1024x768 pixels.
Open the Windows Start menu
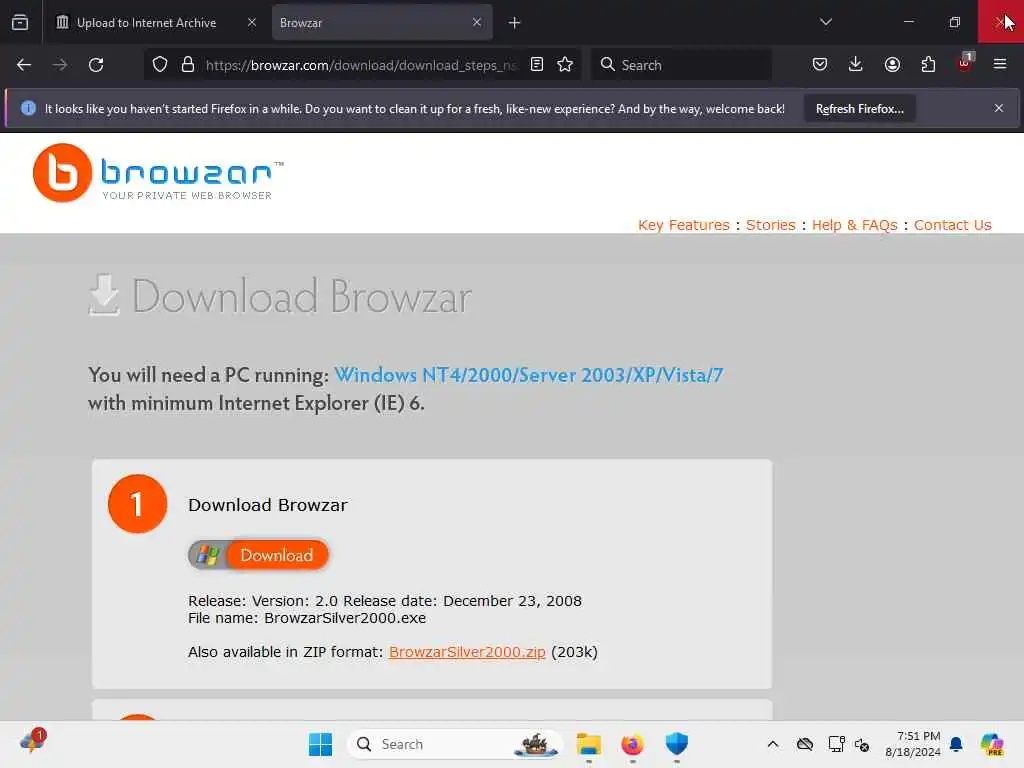[x=321, y=744]
